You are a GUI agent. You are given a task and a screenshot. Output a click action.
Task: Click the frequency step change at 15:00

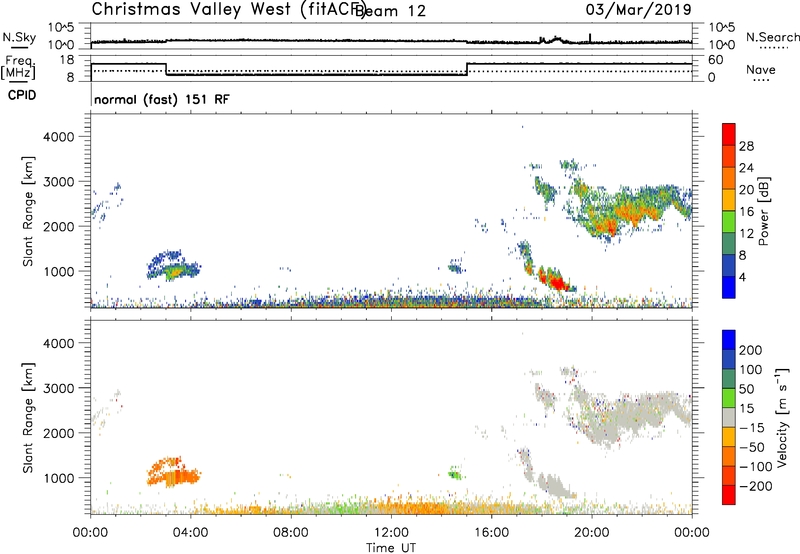coord(467,69)
